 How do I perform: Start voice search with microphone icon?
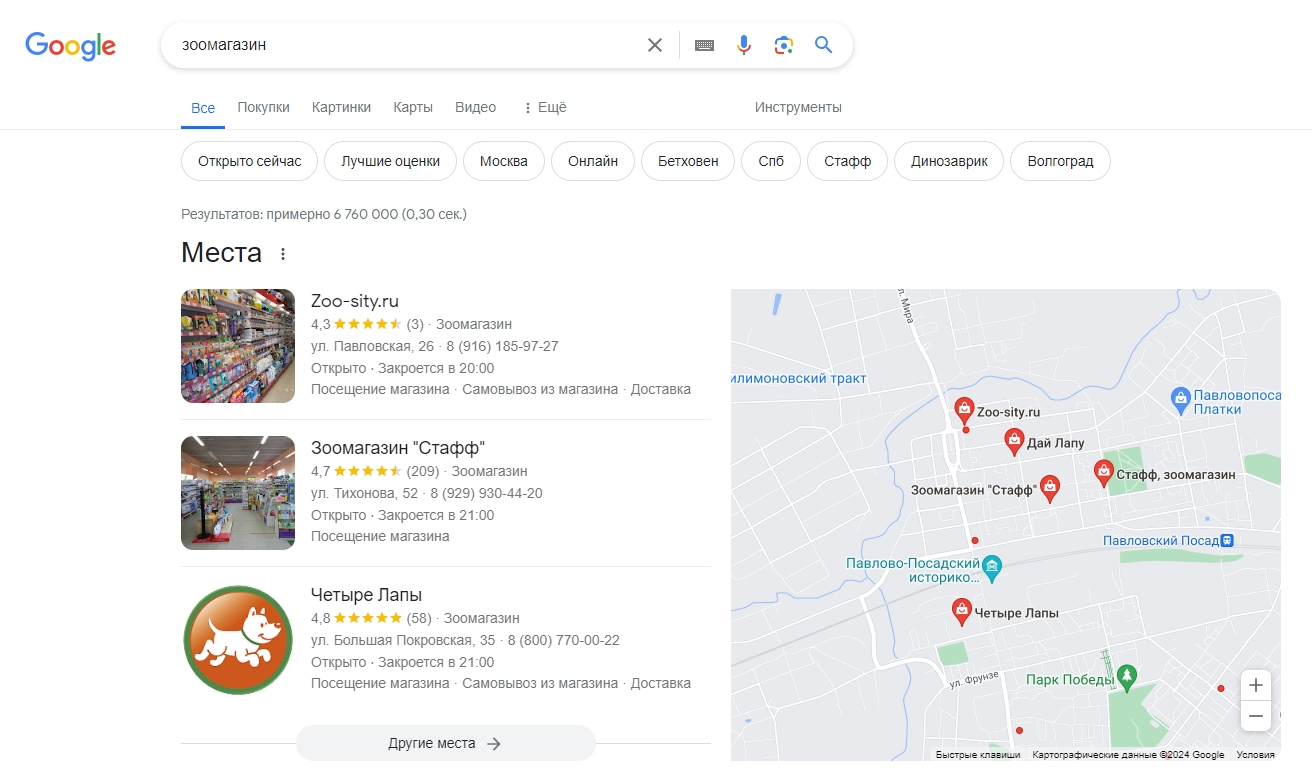(x=743, y=45)
